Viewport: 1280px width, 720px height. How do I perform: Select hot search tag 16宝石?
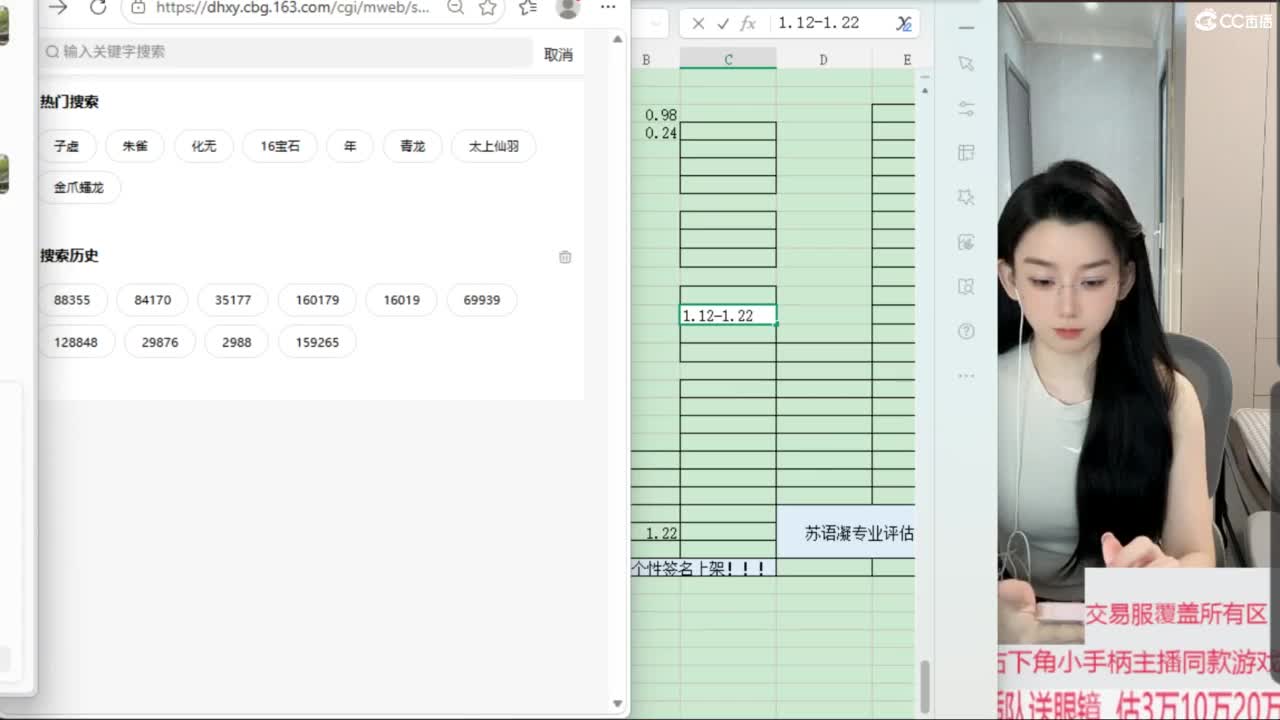pyautogui.click(x=280, y=146)
